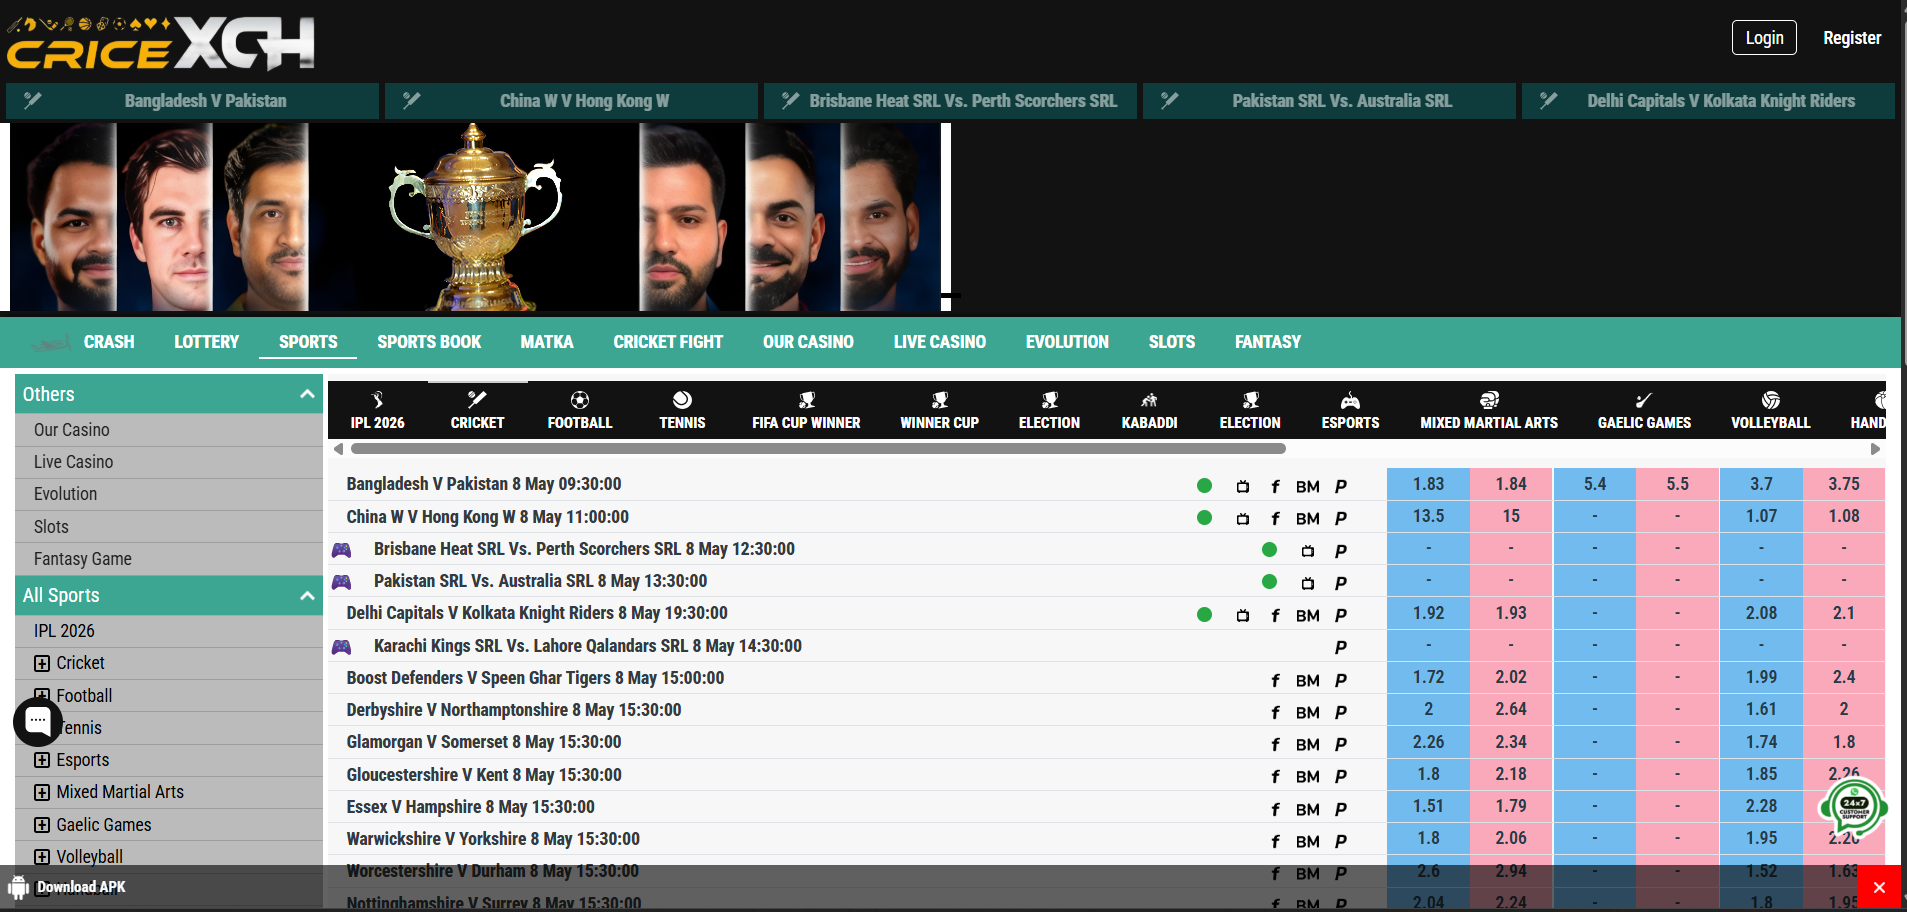The height and width of the screenshot is (912, 1907).
Task: Open the LIVE CASINO menu tab
Action: click(940, 342)
